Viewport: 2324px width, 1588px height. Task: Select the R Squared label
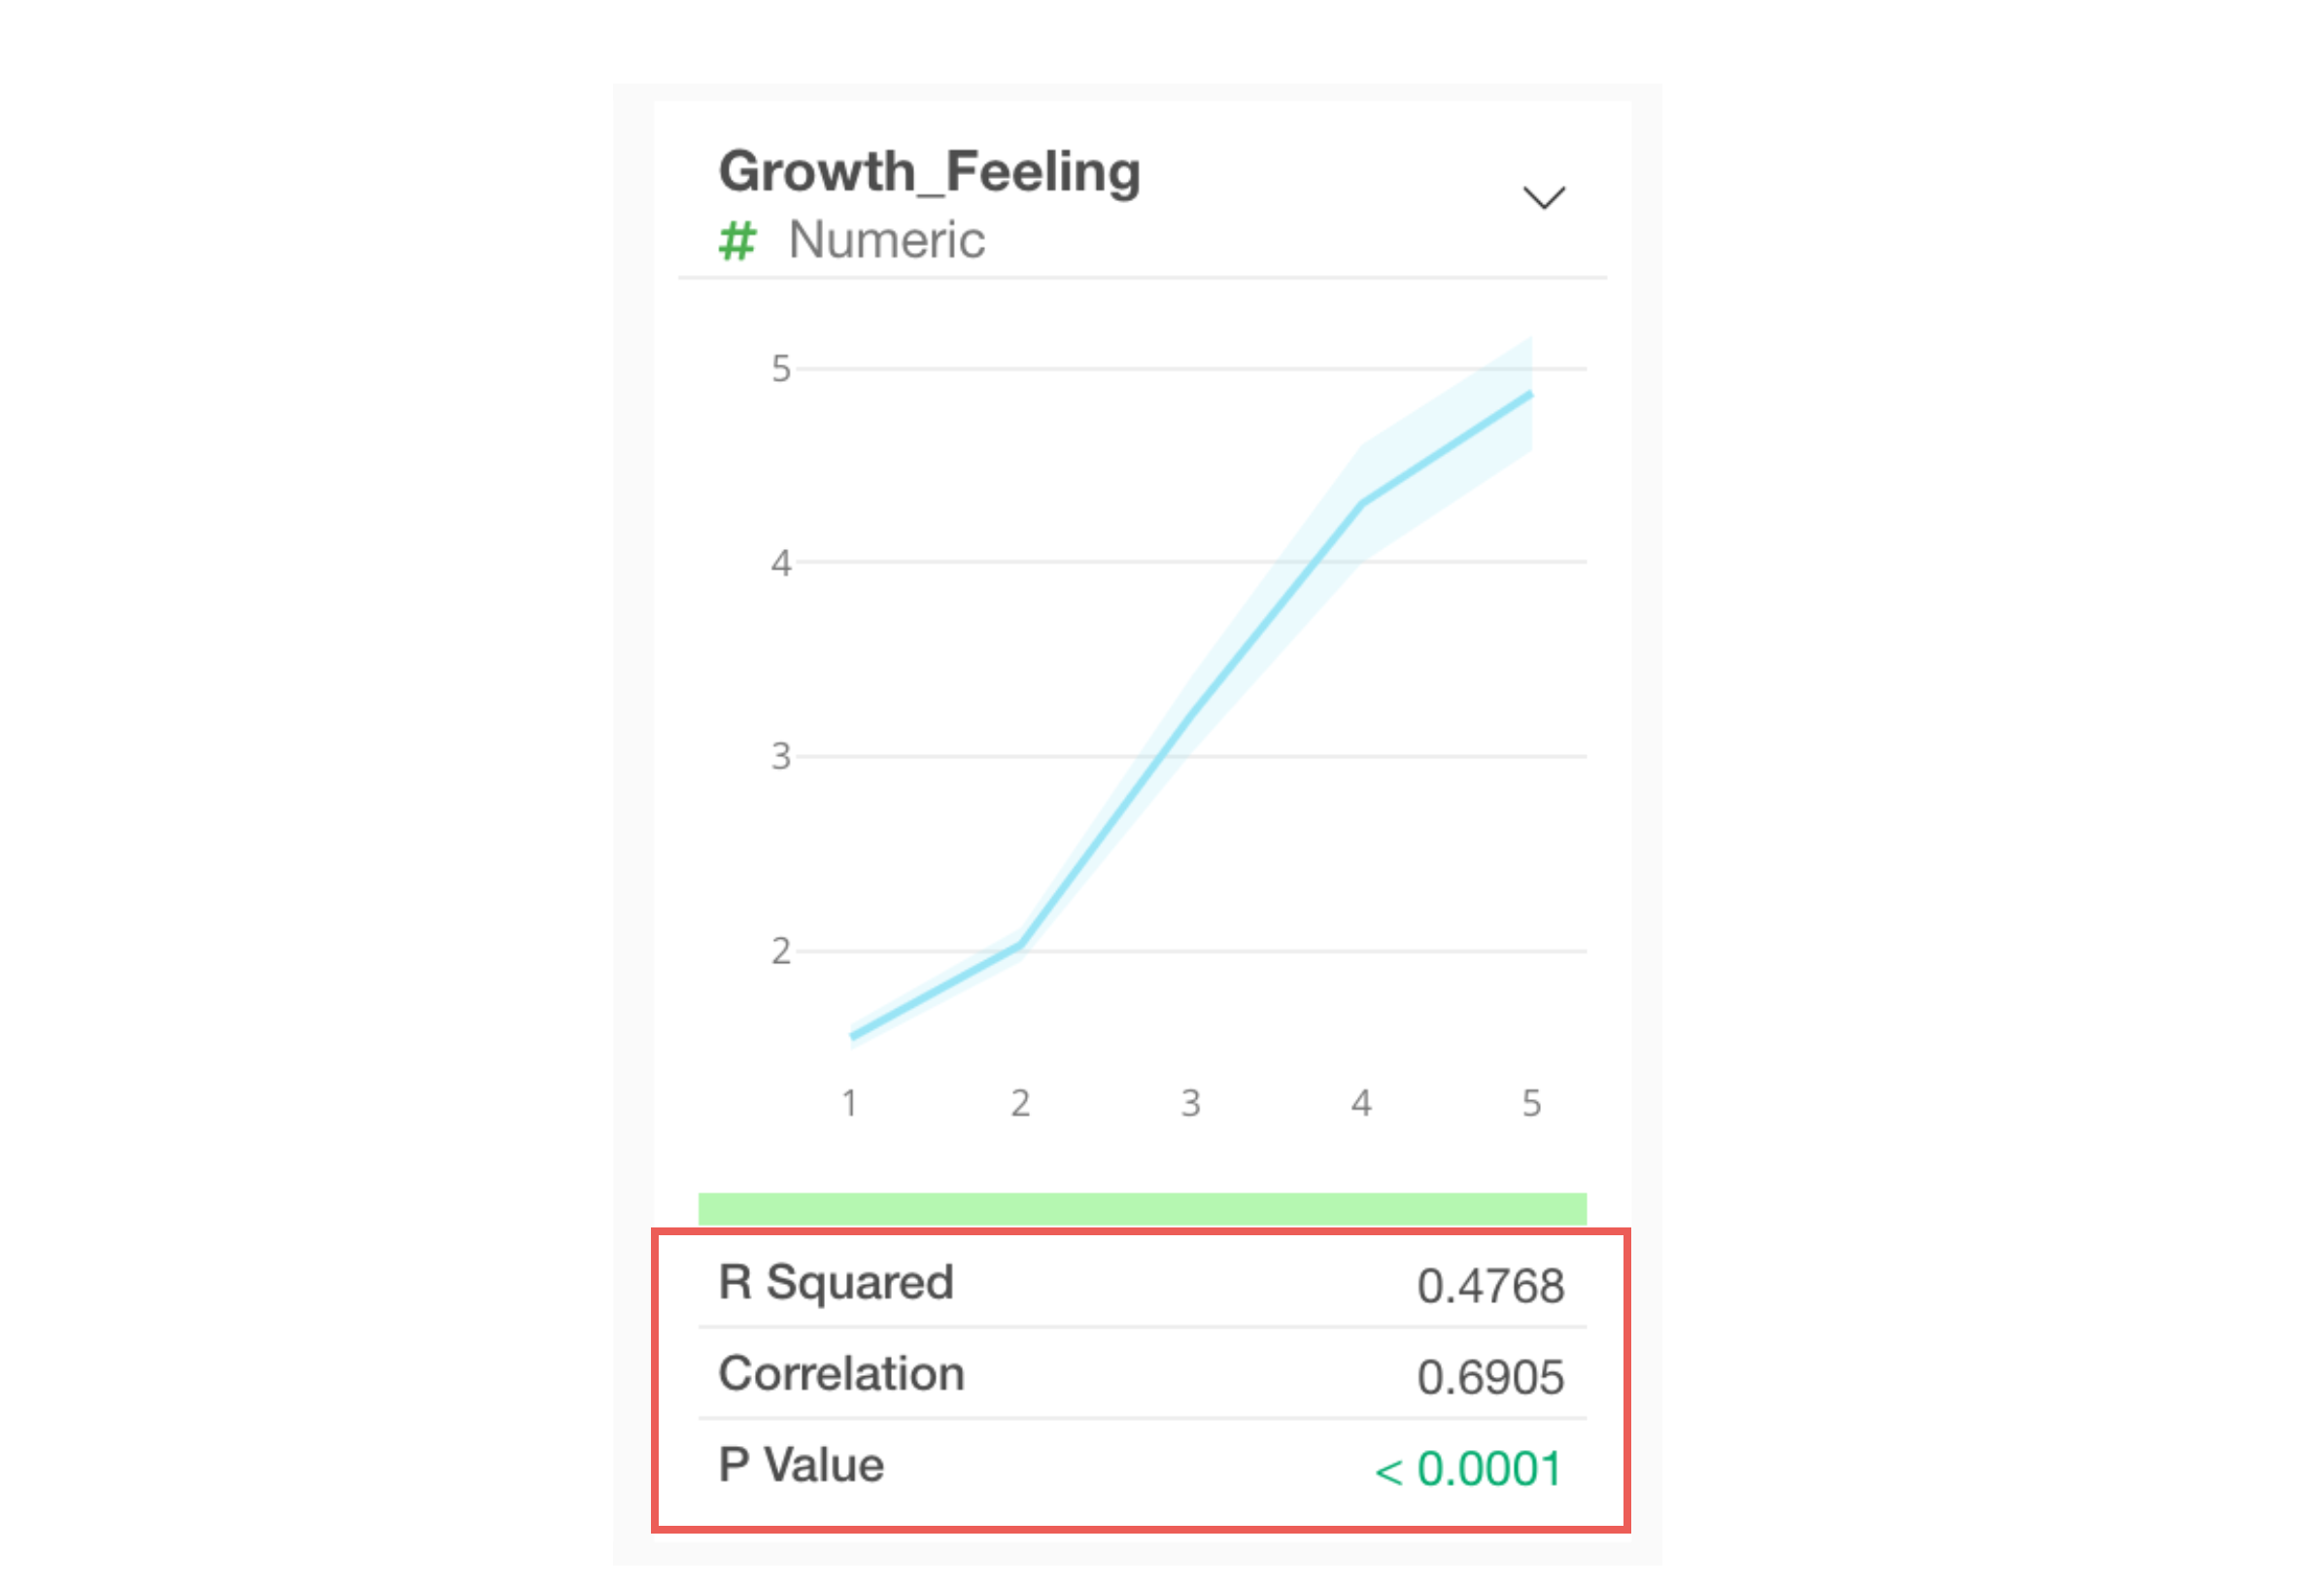[836, 1282]
